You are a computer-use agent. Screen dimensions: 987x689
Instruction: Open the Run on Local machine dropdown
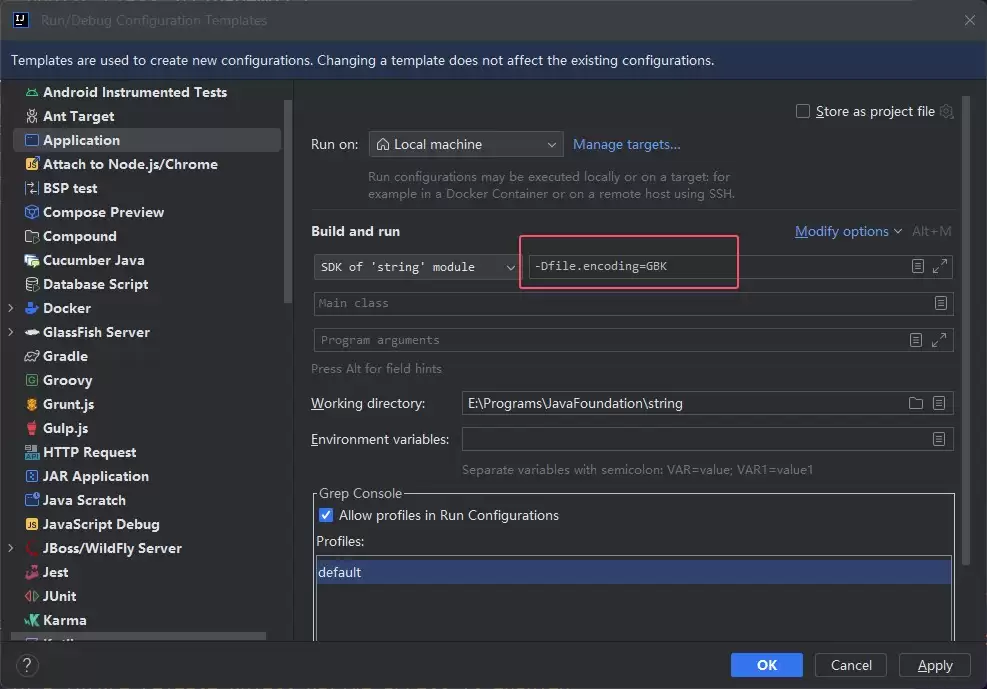466,145
